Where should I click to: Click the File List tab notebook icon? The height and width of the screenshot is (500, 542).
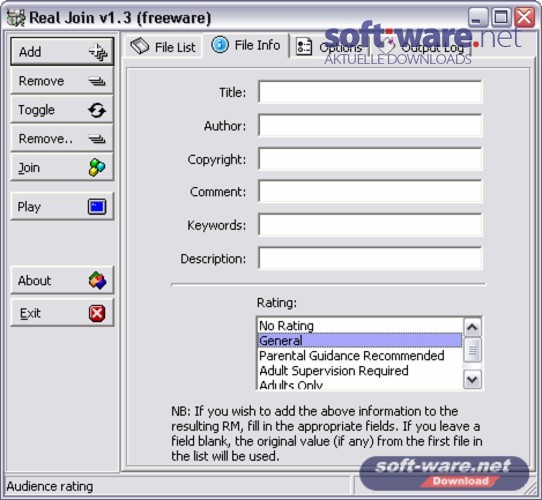[x=139, y=46]
